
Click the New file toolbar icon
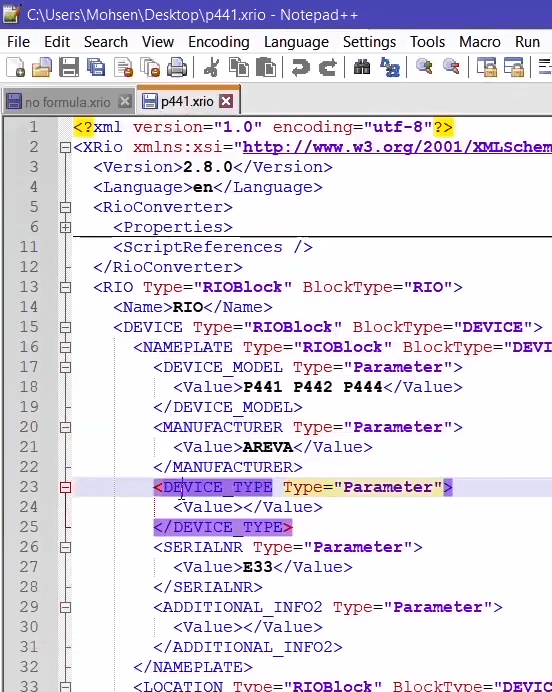pos(15,68)
